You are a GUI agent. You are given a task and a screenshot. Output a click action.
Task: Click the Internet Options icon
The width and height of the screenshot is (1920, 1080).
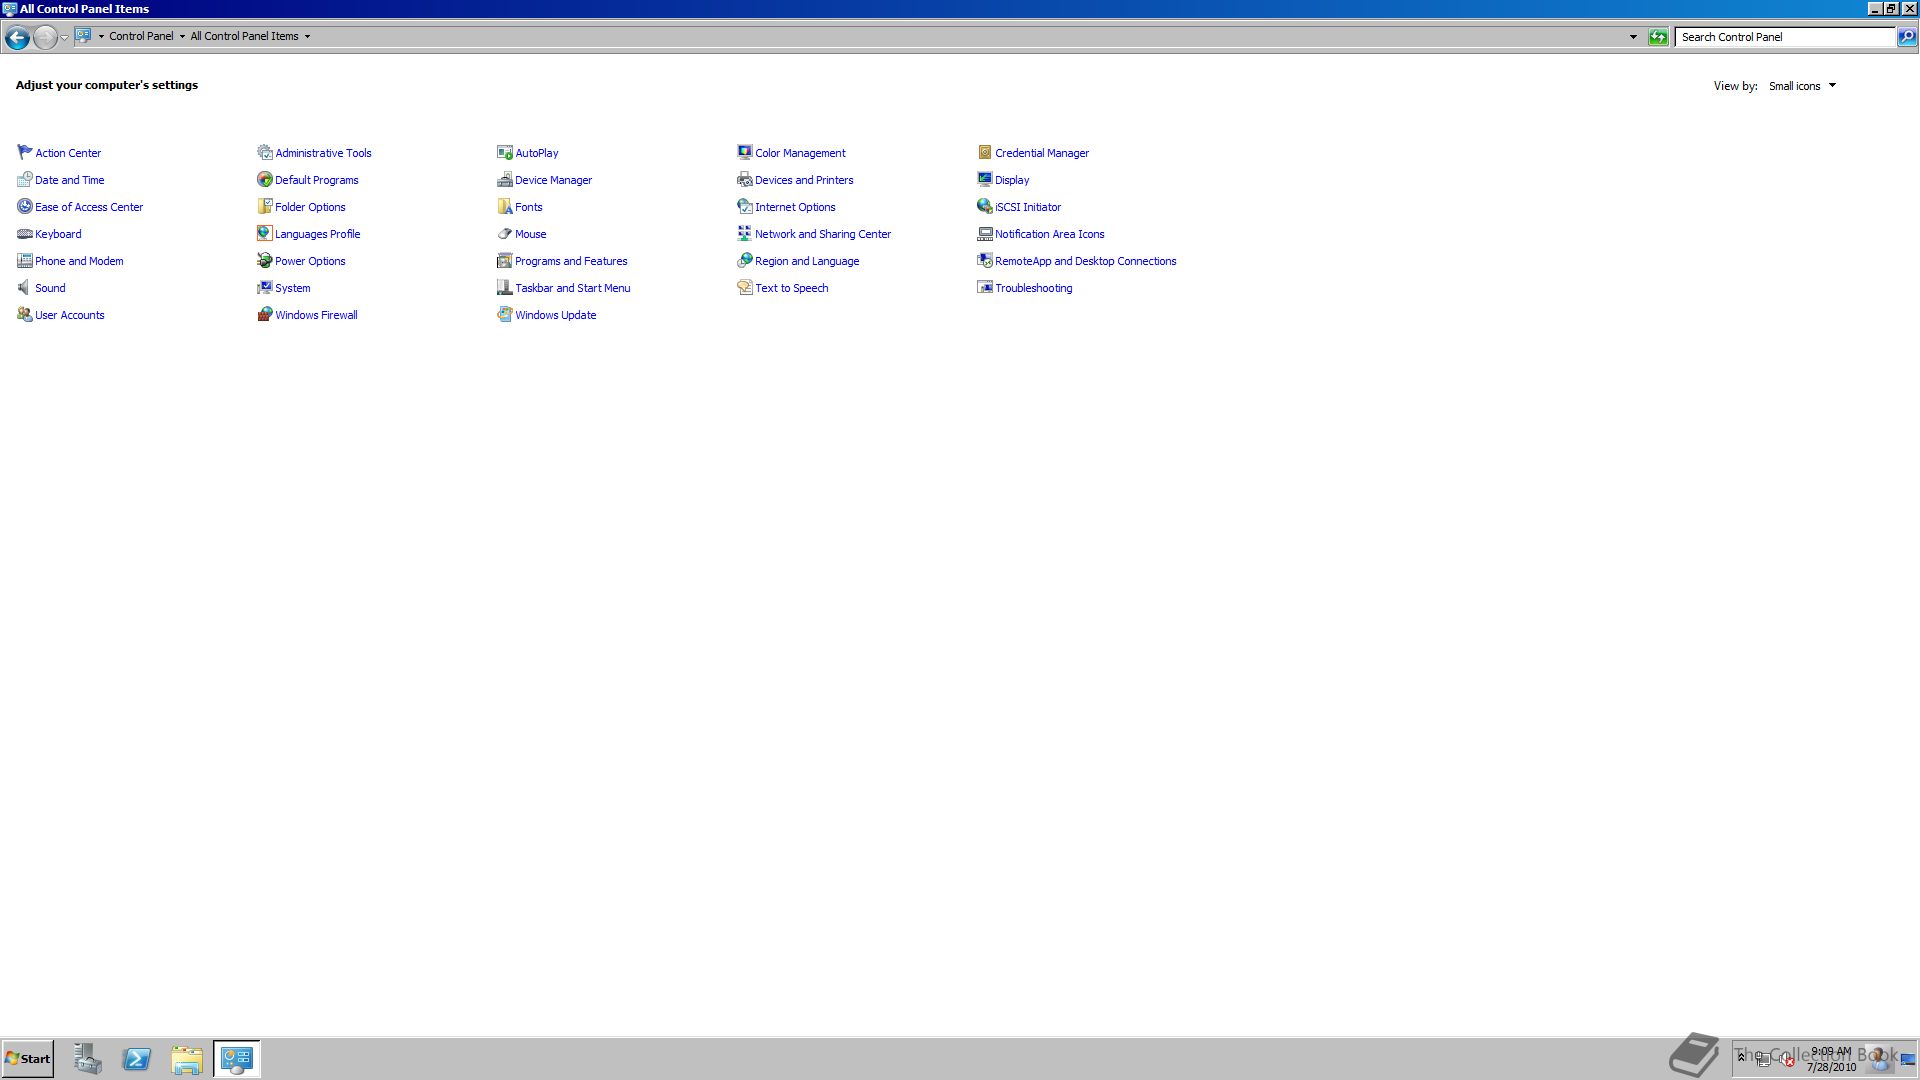pos(744,206)
